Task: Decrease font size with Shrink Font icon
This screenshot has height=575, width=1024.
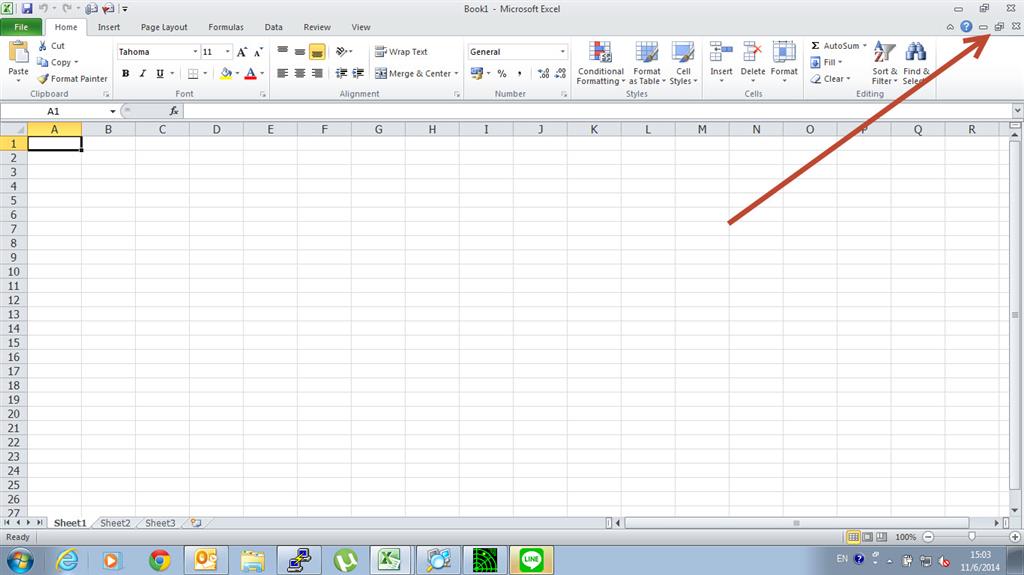Action: tap(258, 52)
